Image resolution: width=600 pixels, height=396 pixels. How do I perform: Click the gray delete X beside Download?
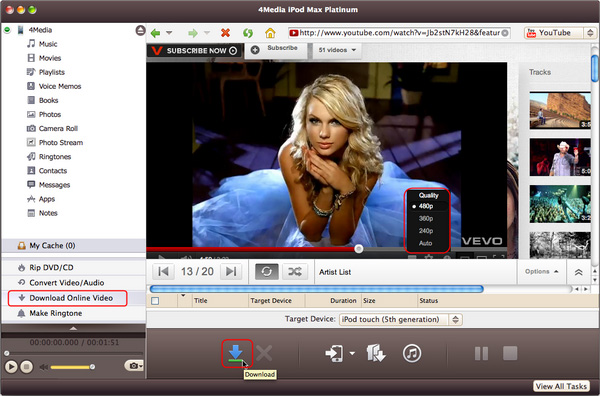[264, 353]
